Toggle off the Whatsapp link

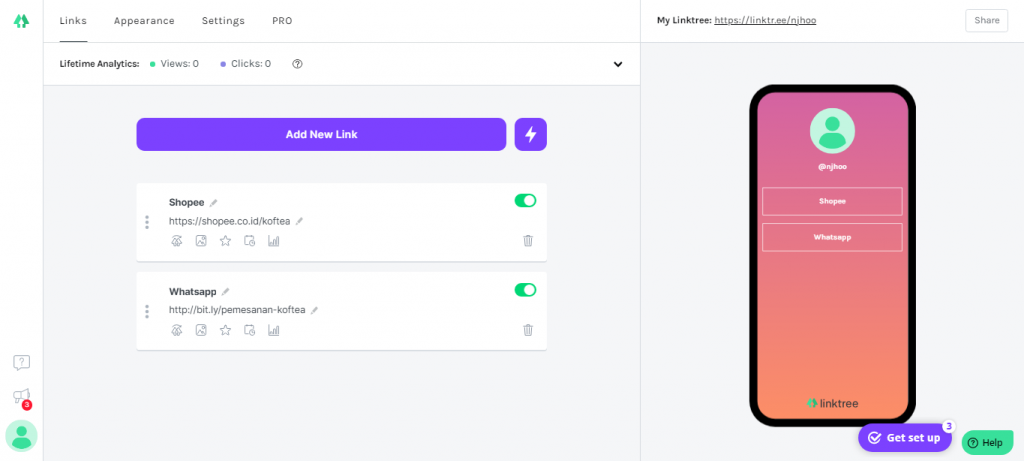[525, 290]
